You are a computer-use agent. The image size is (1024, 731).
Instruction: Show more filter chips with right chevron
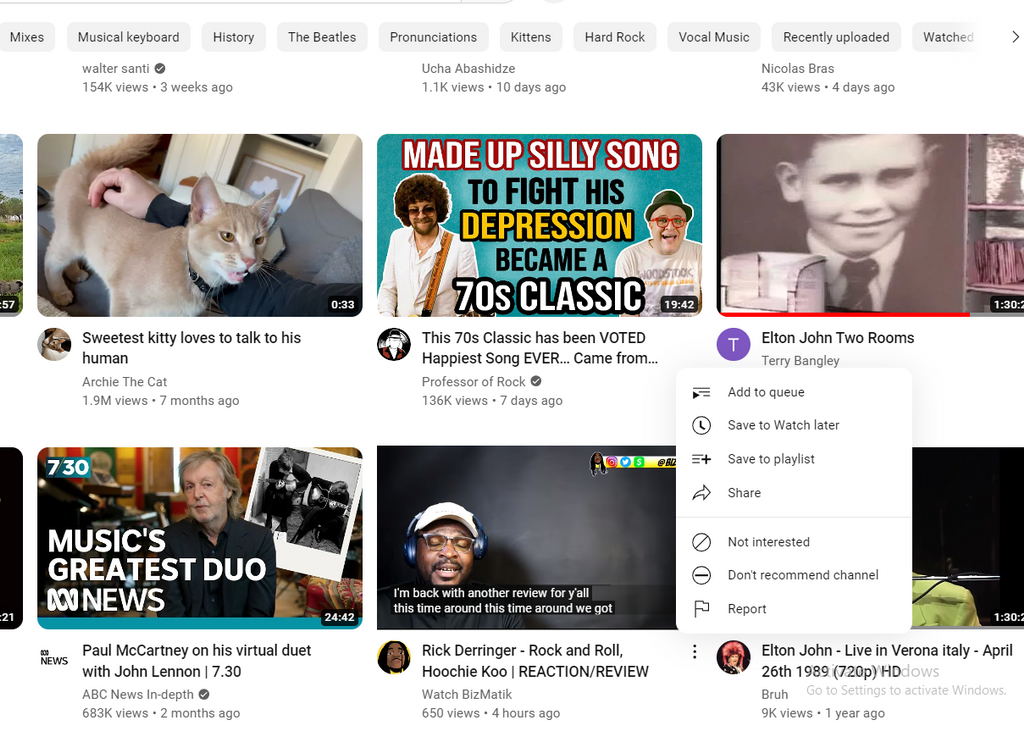tap(1015, 37)
